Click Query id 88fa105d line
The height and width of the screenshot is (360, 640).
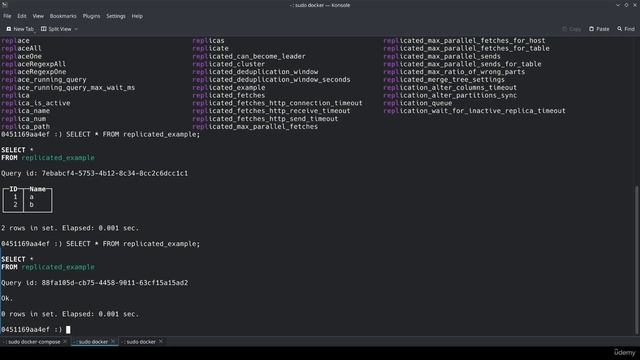[94, 282]
